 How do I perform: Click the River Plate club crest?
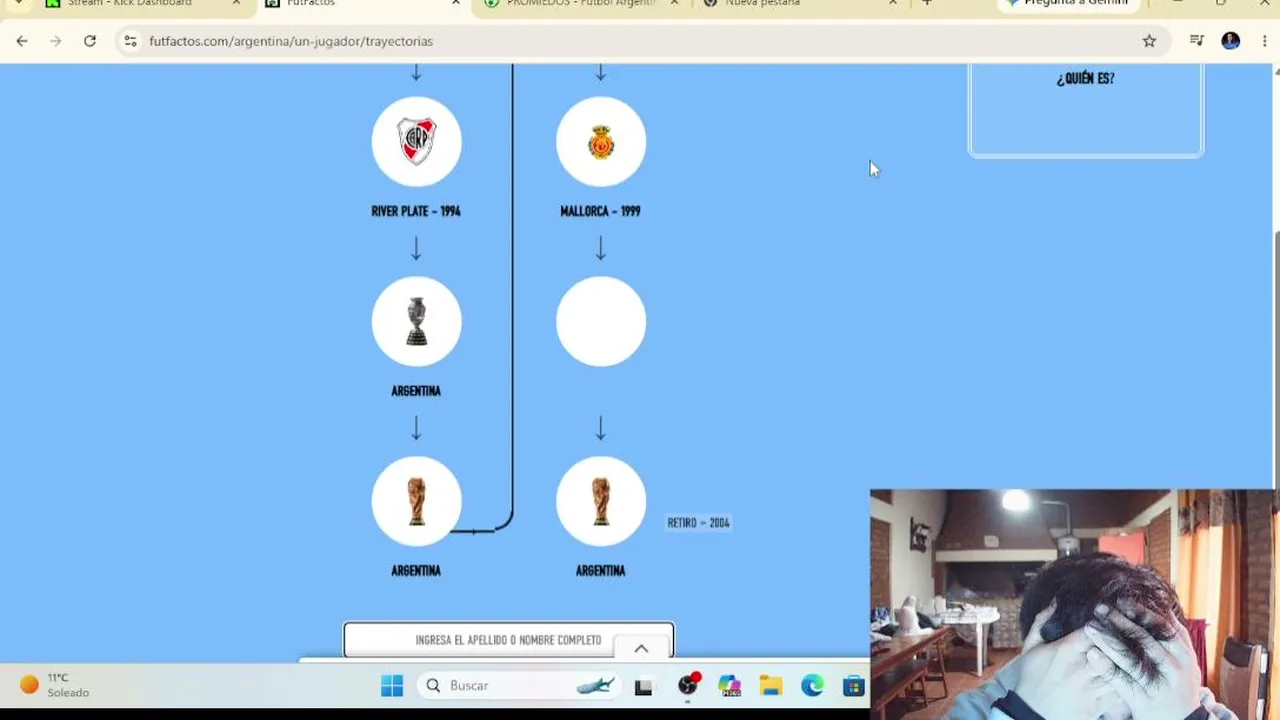point(416,141)
